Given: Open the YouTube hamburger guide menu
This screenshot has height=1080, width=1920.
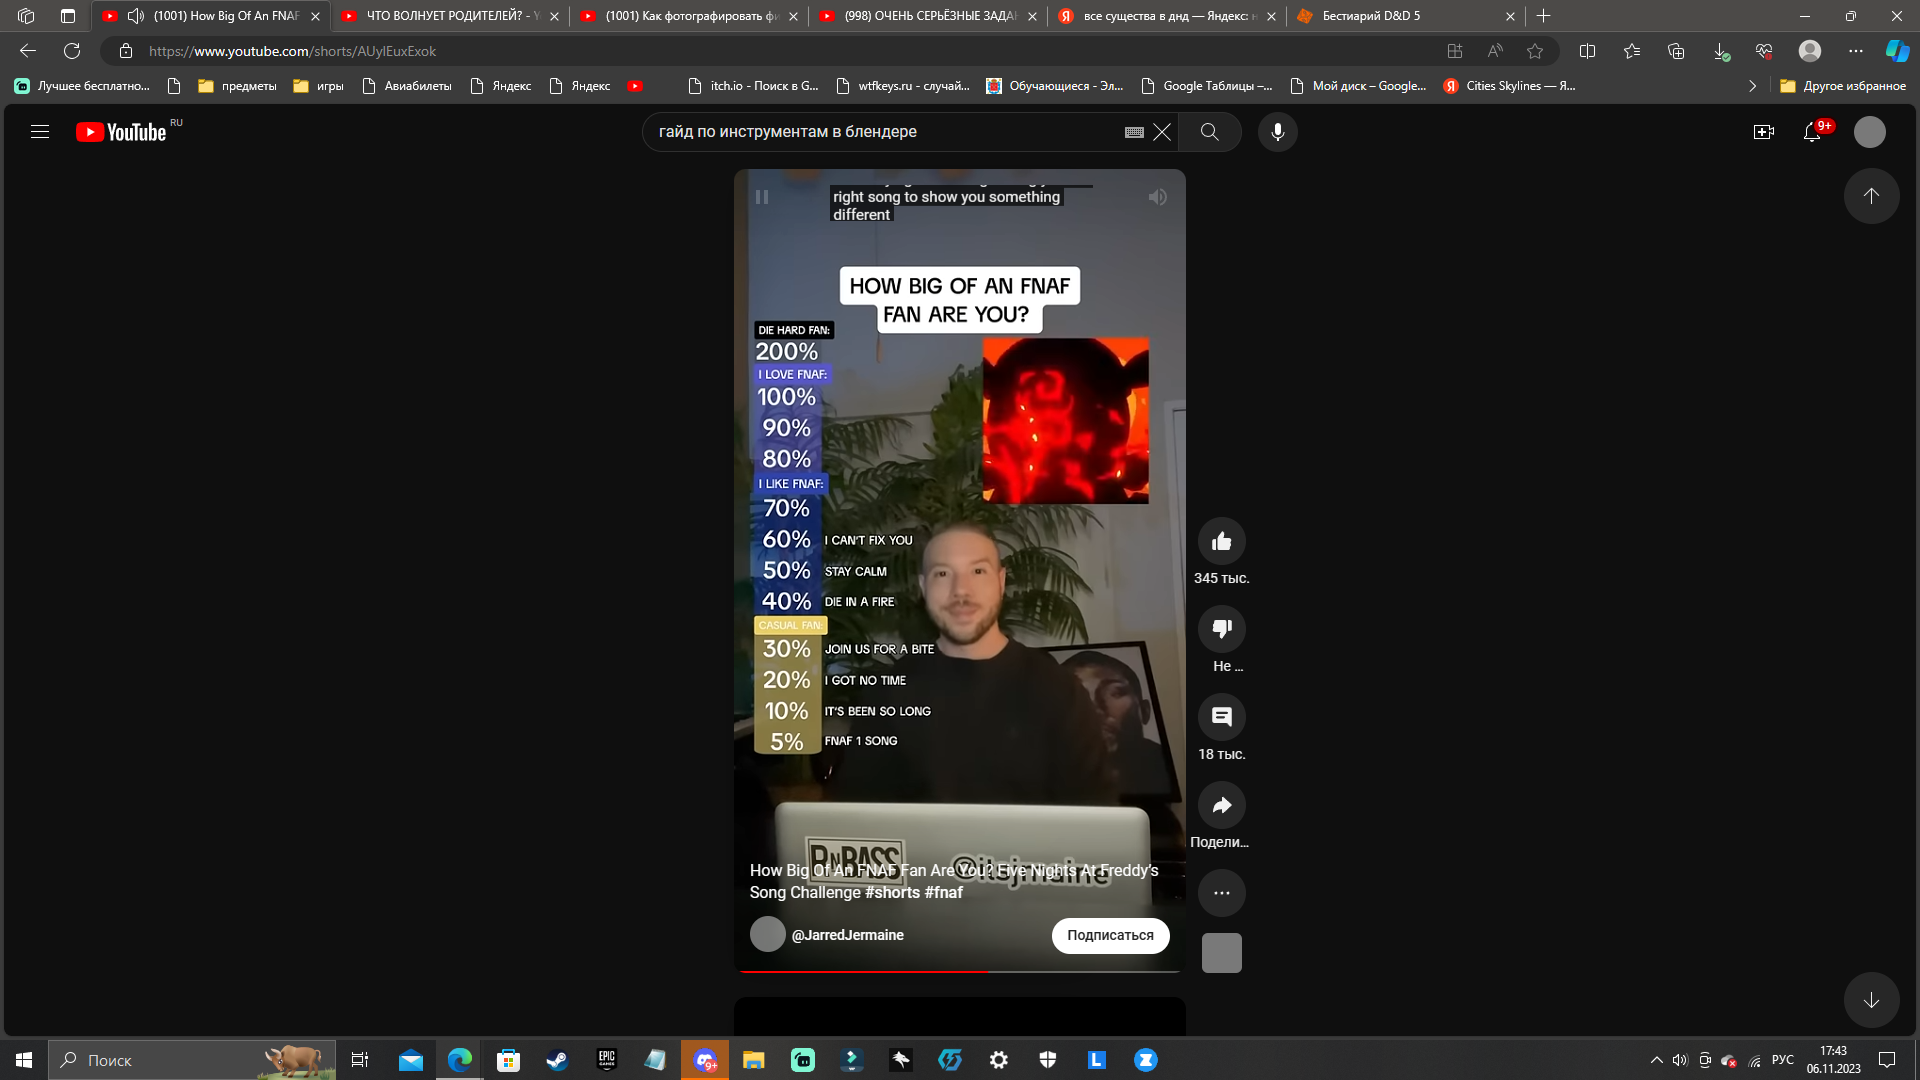Looking at the screenshot, I should pos(40,132).
